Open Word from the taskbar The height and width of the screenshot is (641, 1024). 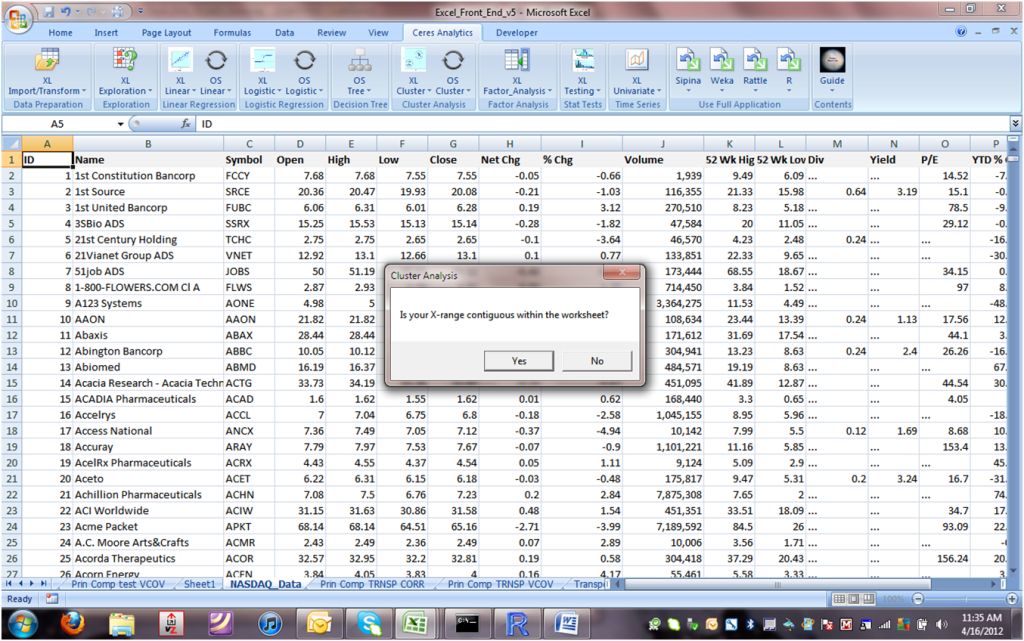[x=566, y=624]
